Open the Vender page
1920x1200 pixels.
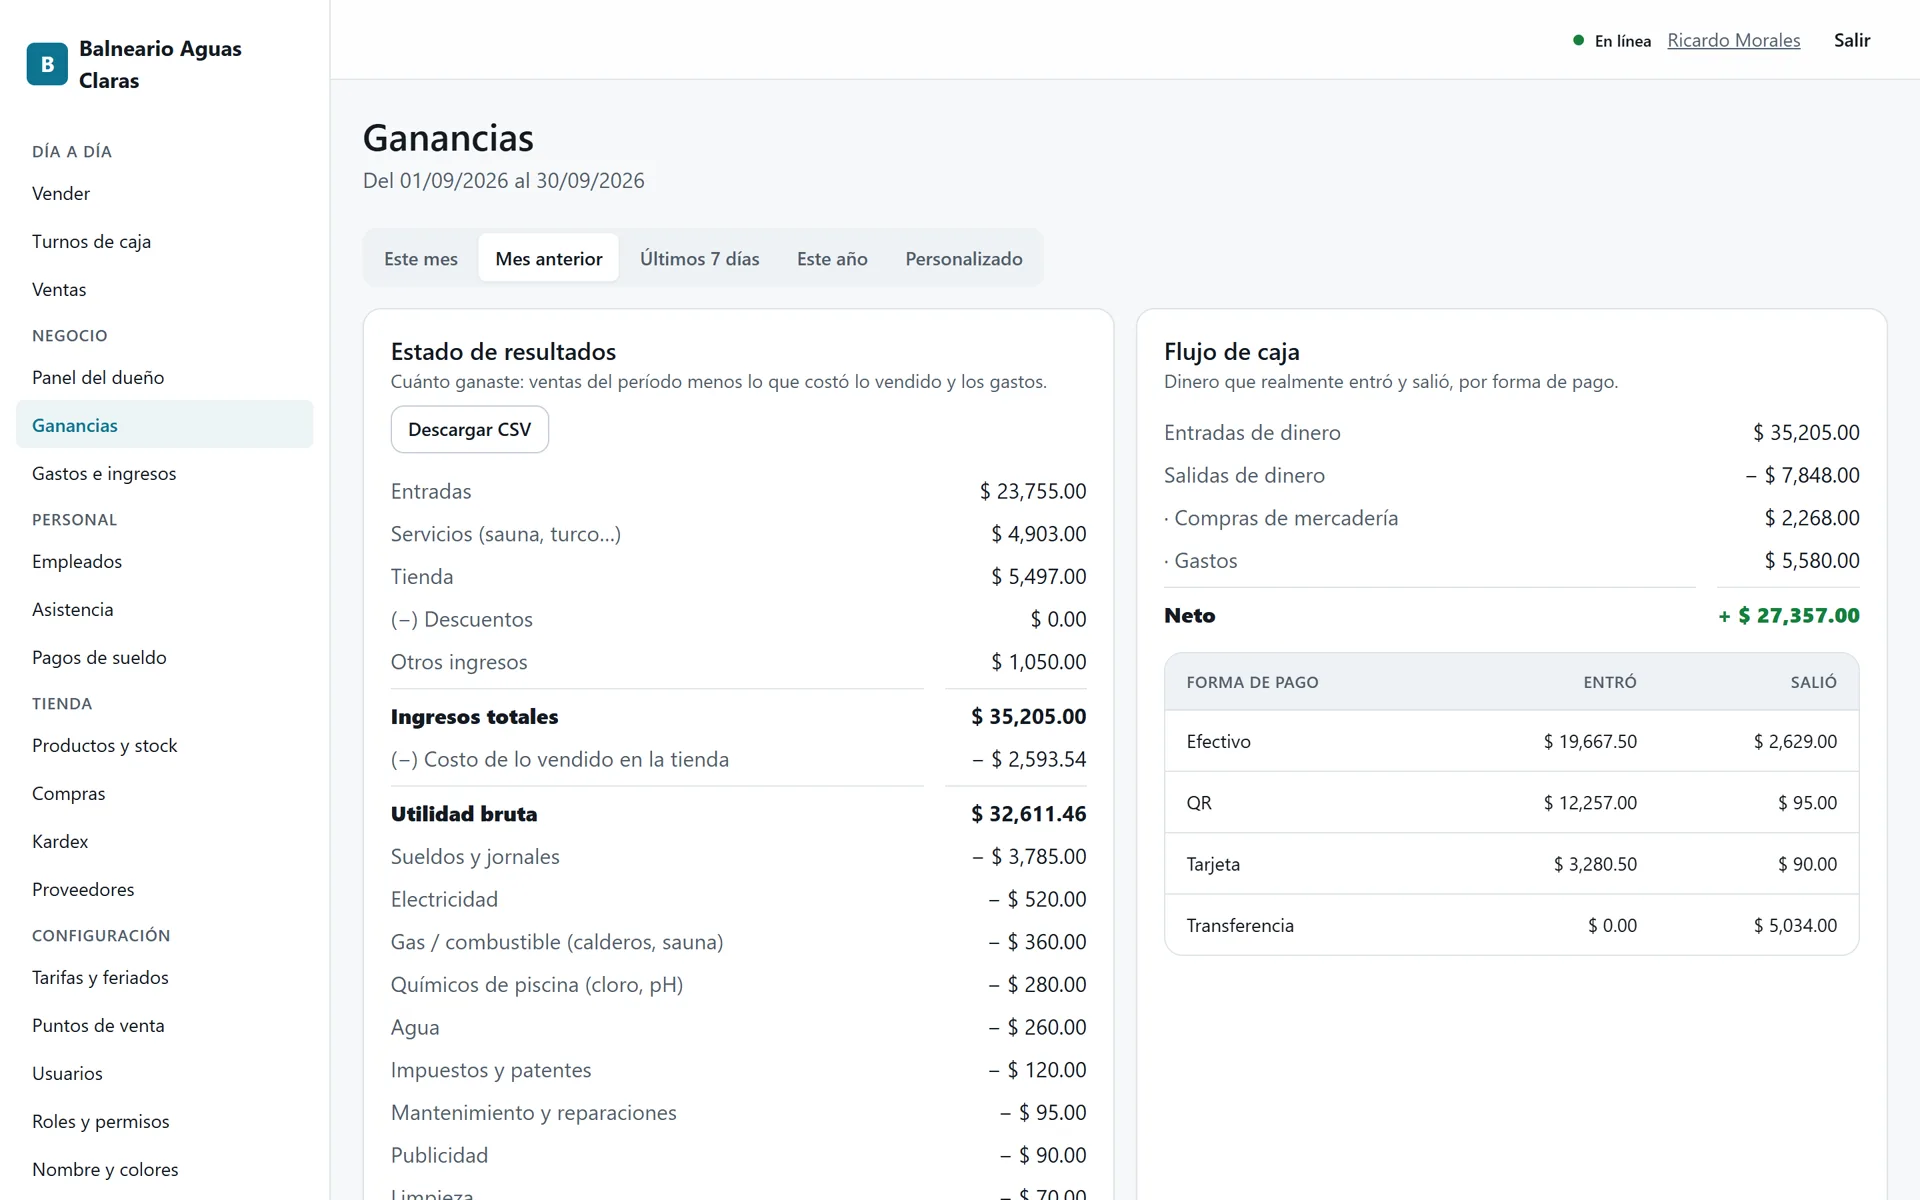[164, 194]
